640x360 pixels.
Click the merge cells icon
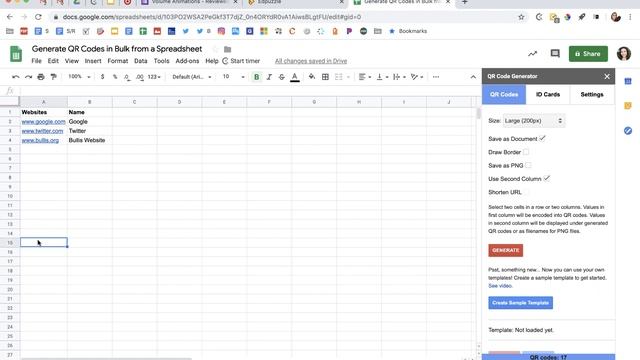(x=339, y=77)
